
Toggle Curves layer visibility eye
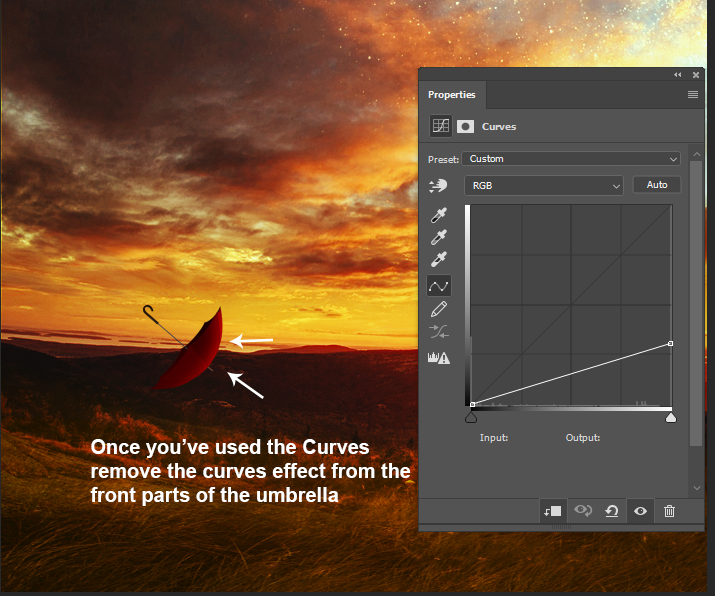coord(640,511)
